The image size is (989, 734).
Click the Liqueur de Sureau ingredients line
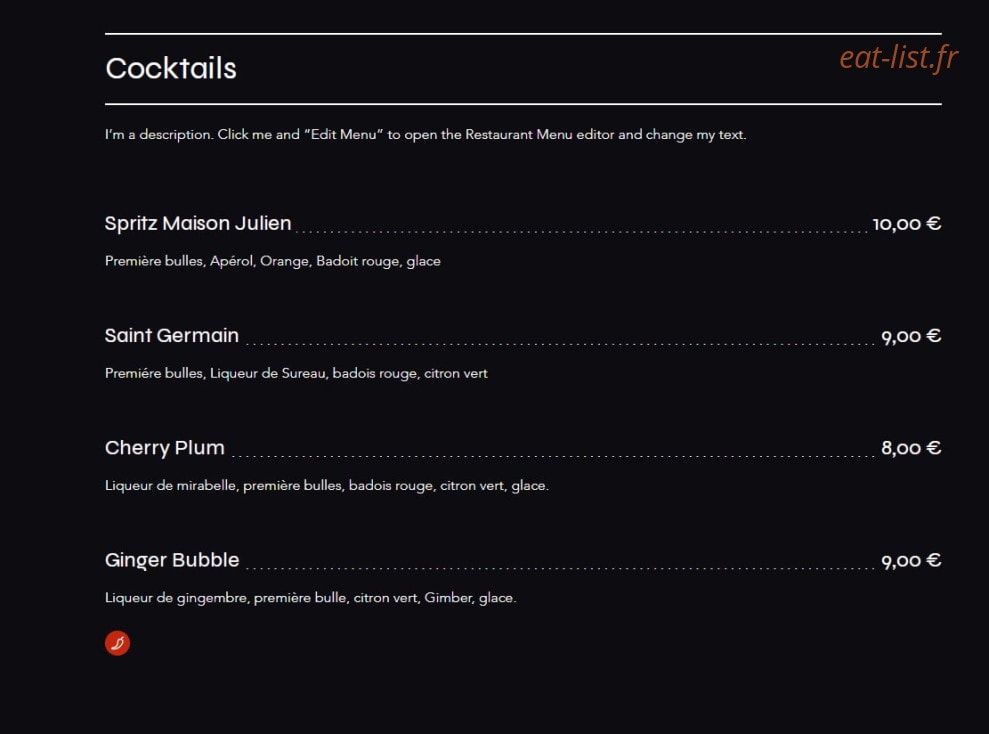[296, 373]
